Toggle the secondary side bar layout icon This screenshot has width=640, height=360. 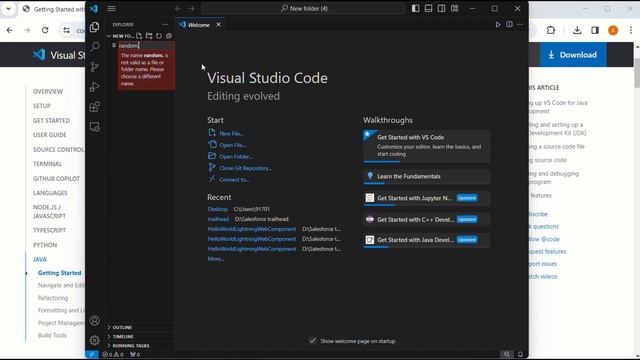pyautogui.click(x=442, y=8)
